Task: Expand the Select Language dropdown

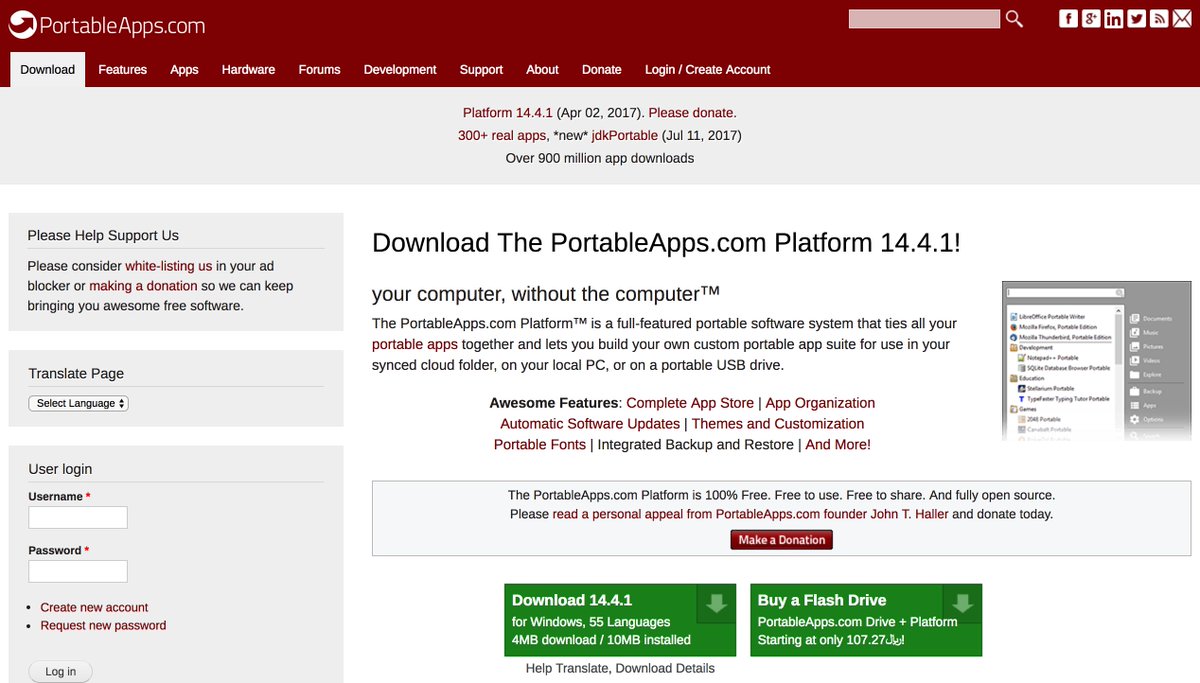Action: [79, 403]
